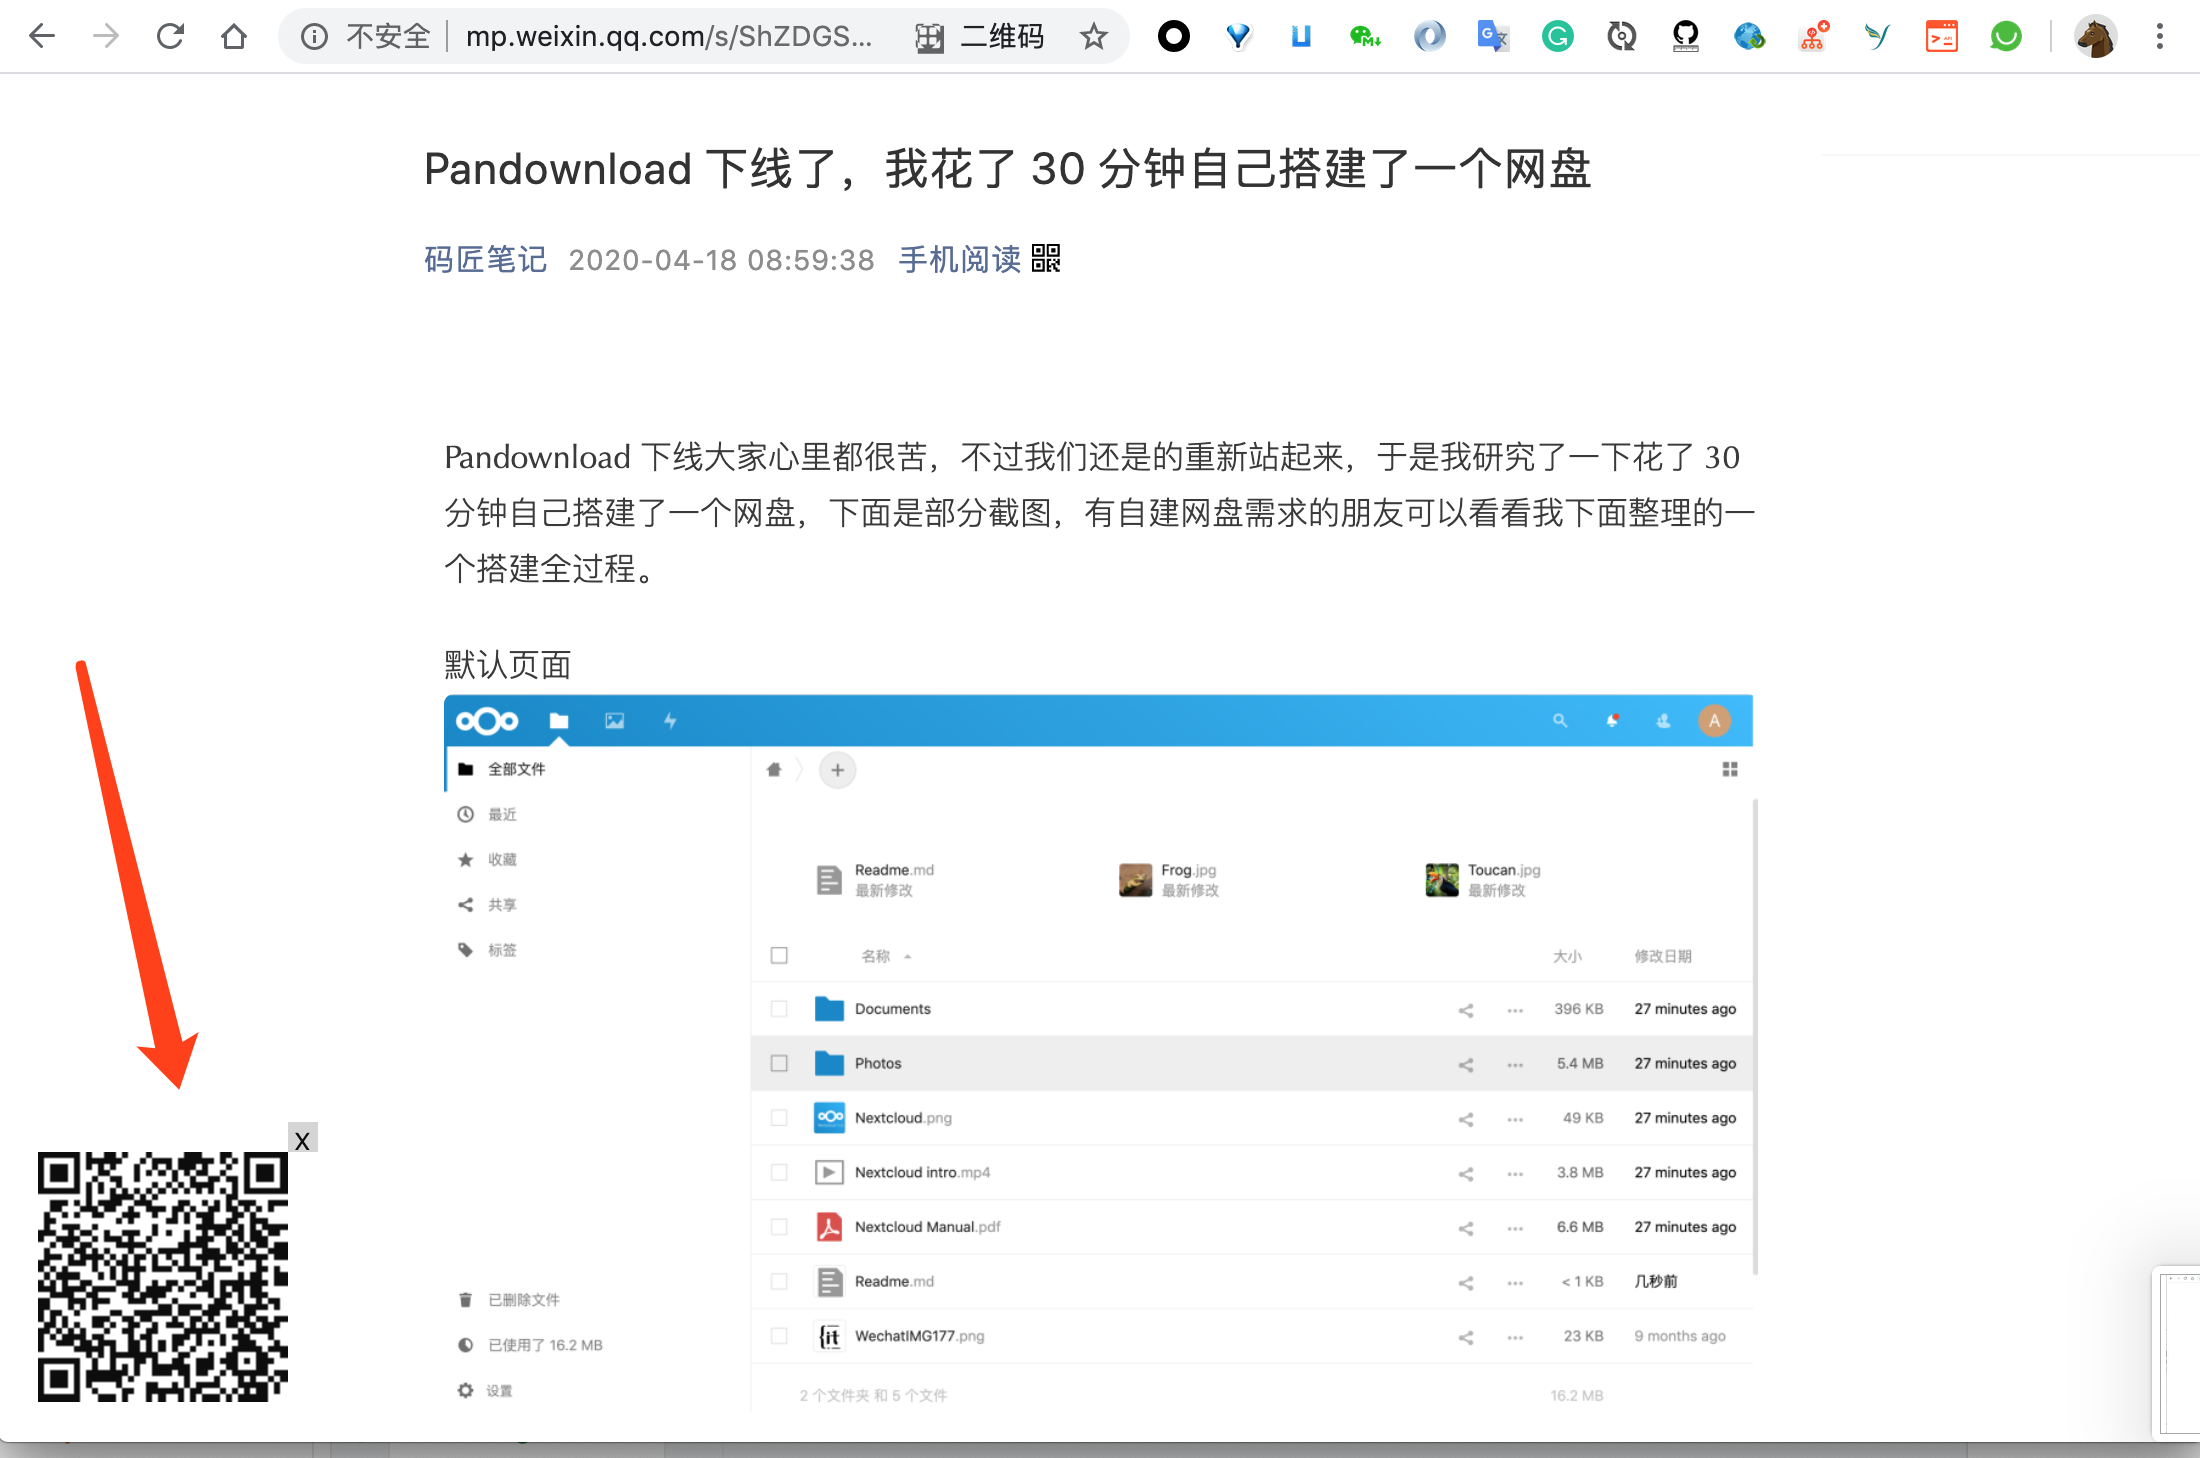
Task: Open the green circular chat extension icon
Action: 2005,37
